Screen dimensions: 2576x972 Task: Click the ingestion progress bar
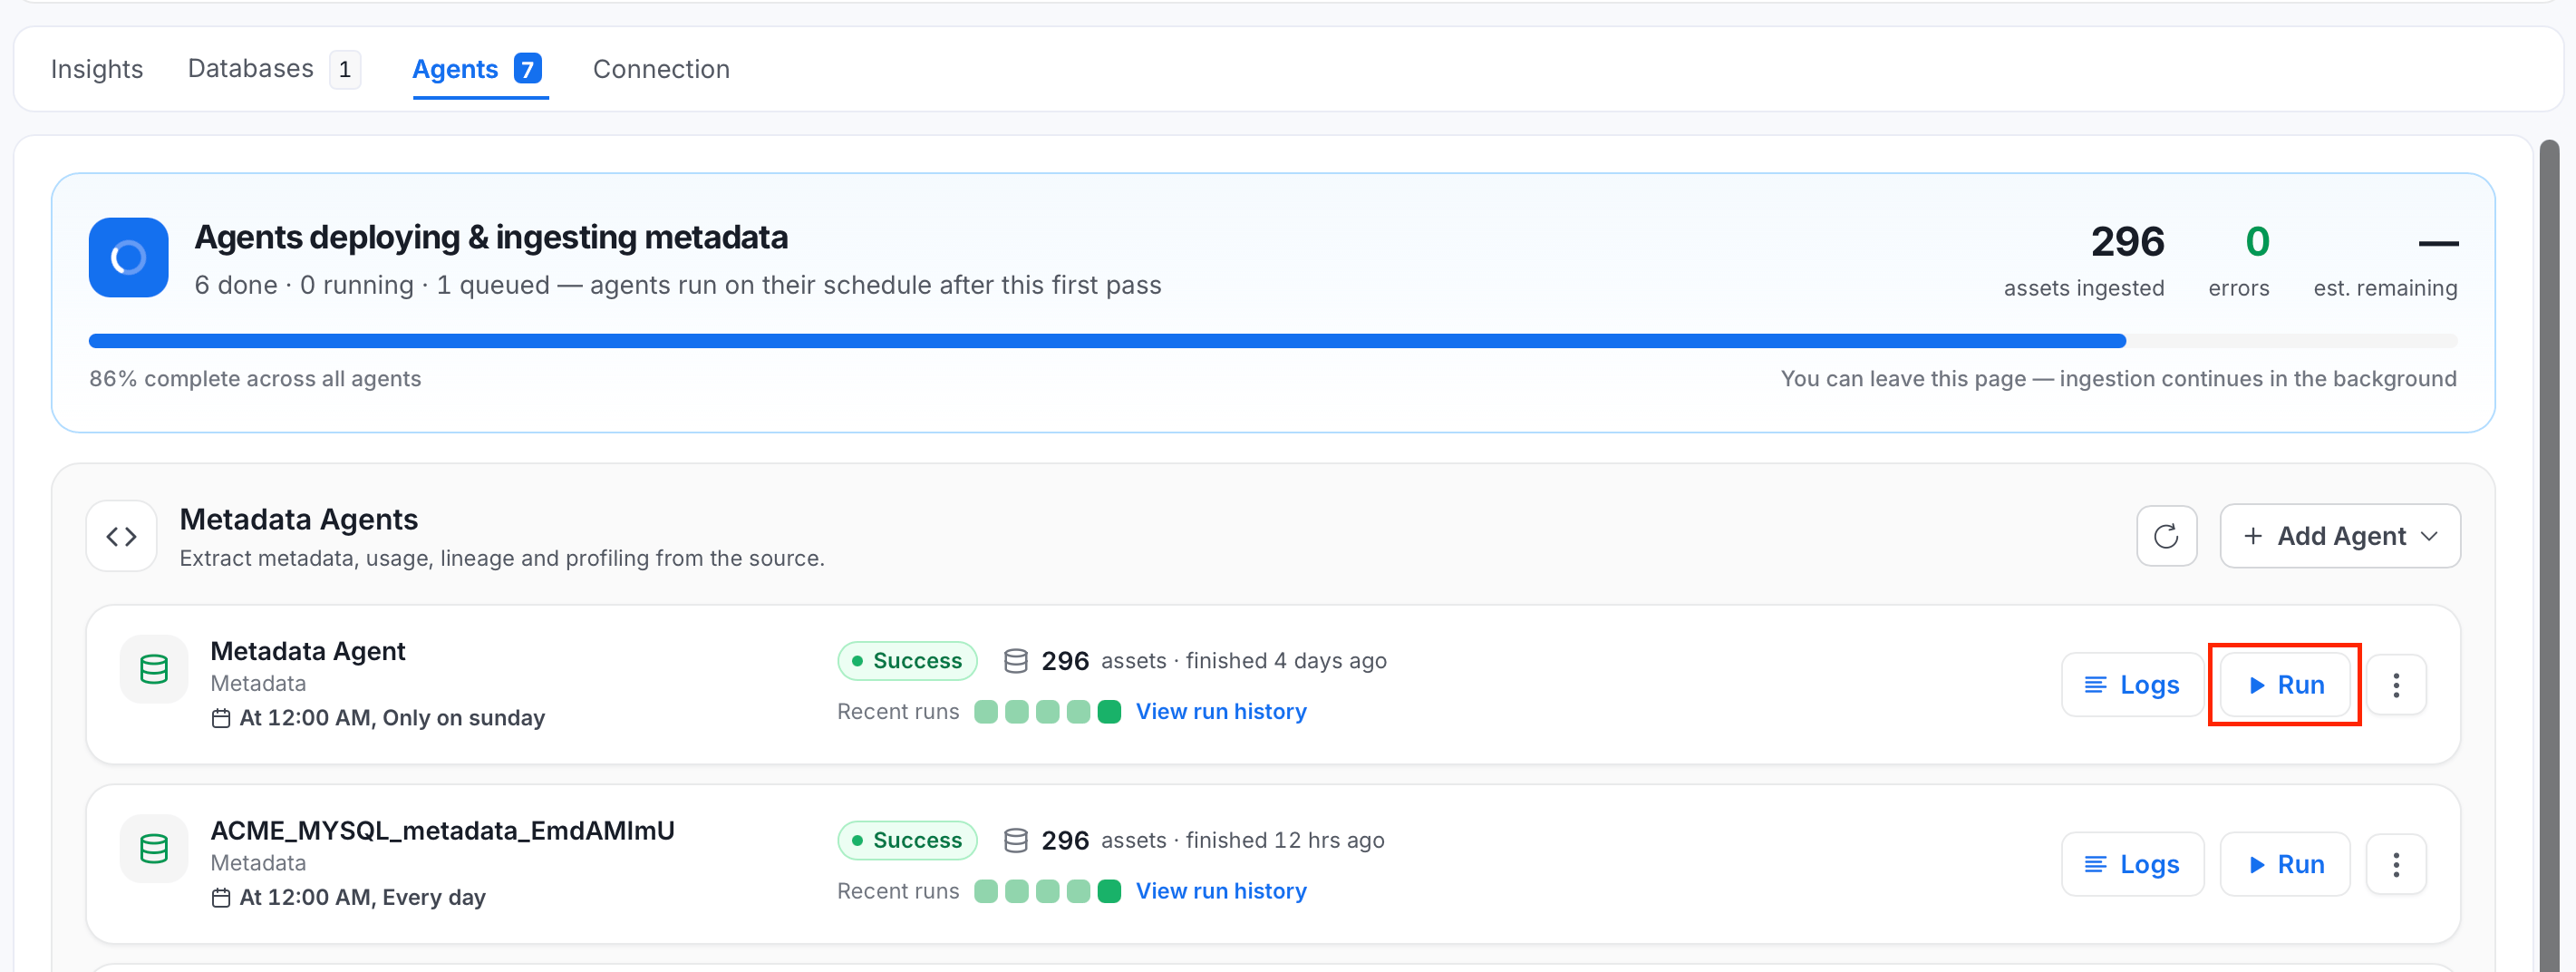1273,342
